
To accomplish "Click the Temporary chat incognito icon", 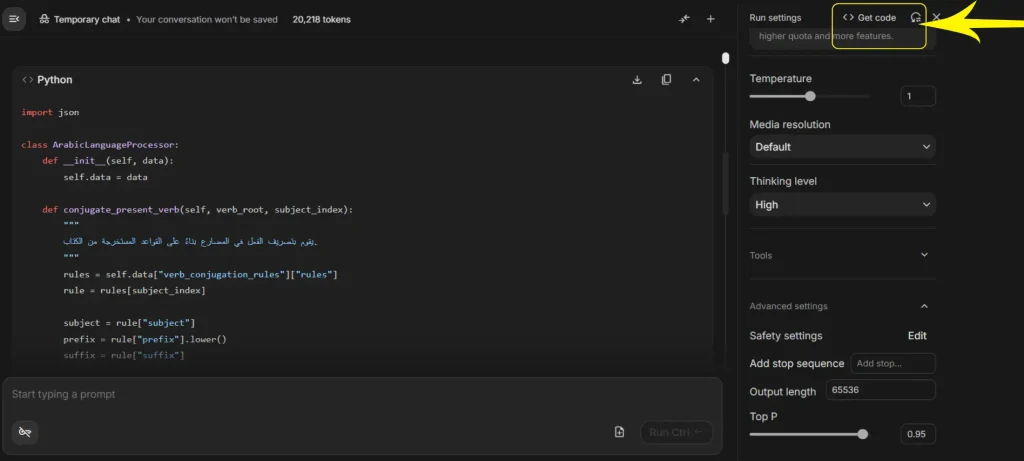I will tap(44, 20).
